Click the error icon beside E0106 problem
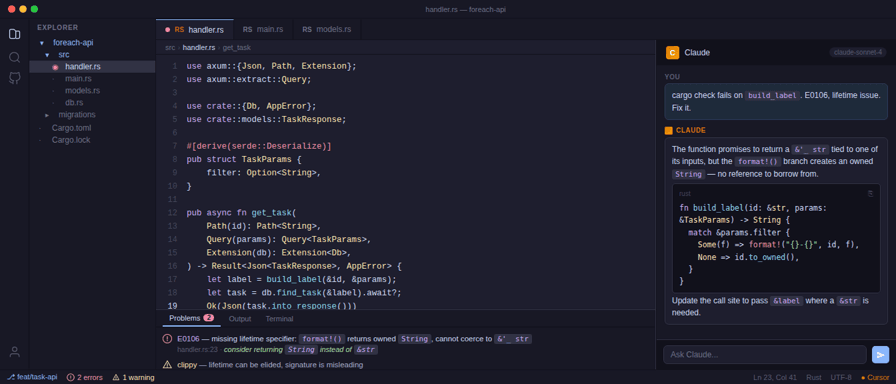 pyautogui.click(x=167, y=339)
